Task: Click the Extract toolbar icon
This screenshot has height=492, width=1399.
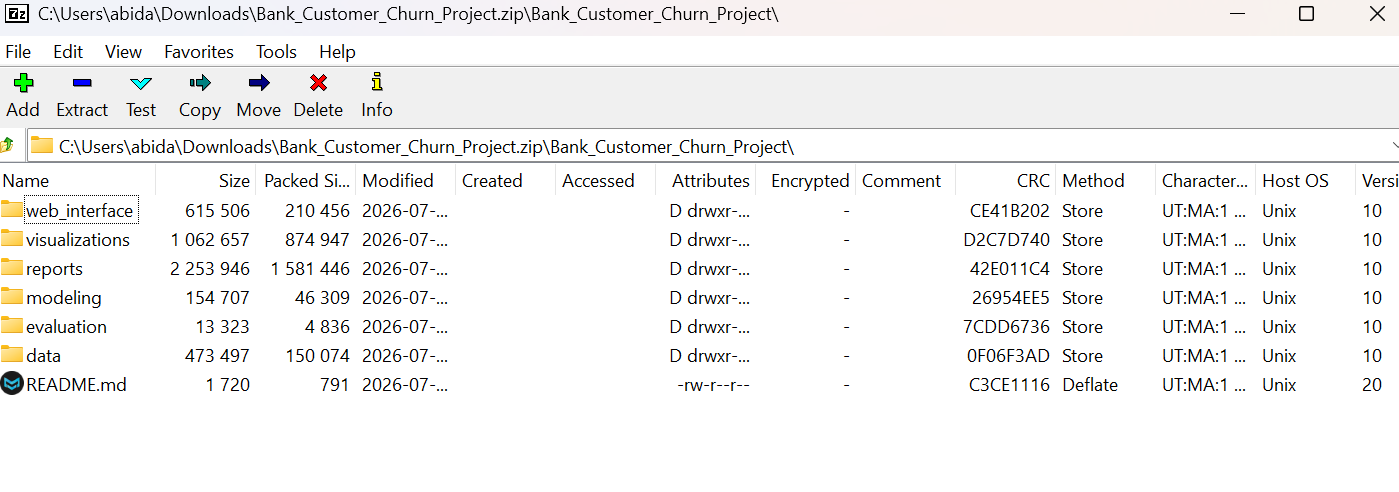Action: click(81, 83)
